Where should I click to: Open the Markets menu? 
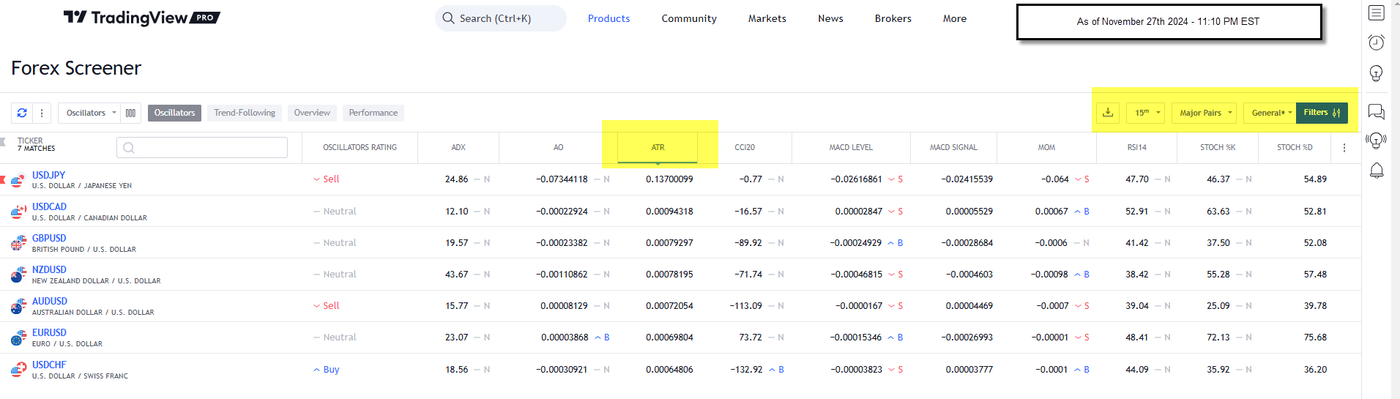pos(767,19)
